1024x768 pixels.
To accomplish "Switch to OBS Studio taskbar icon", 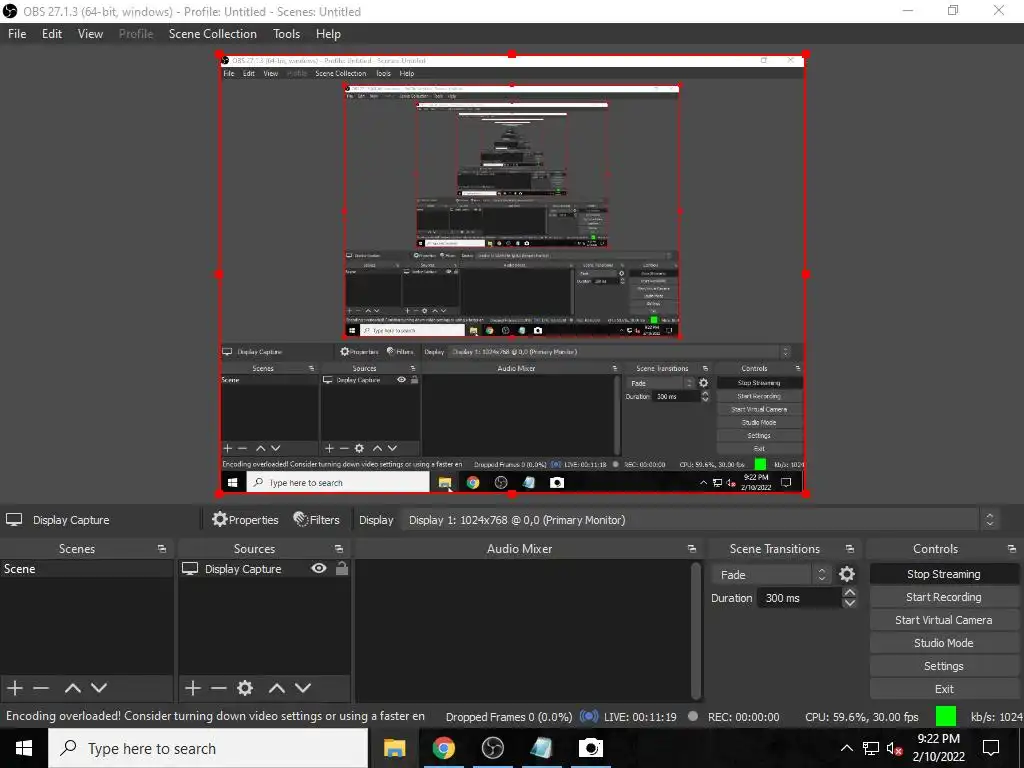I will pos(492,748).
